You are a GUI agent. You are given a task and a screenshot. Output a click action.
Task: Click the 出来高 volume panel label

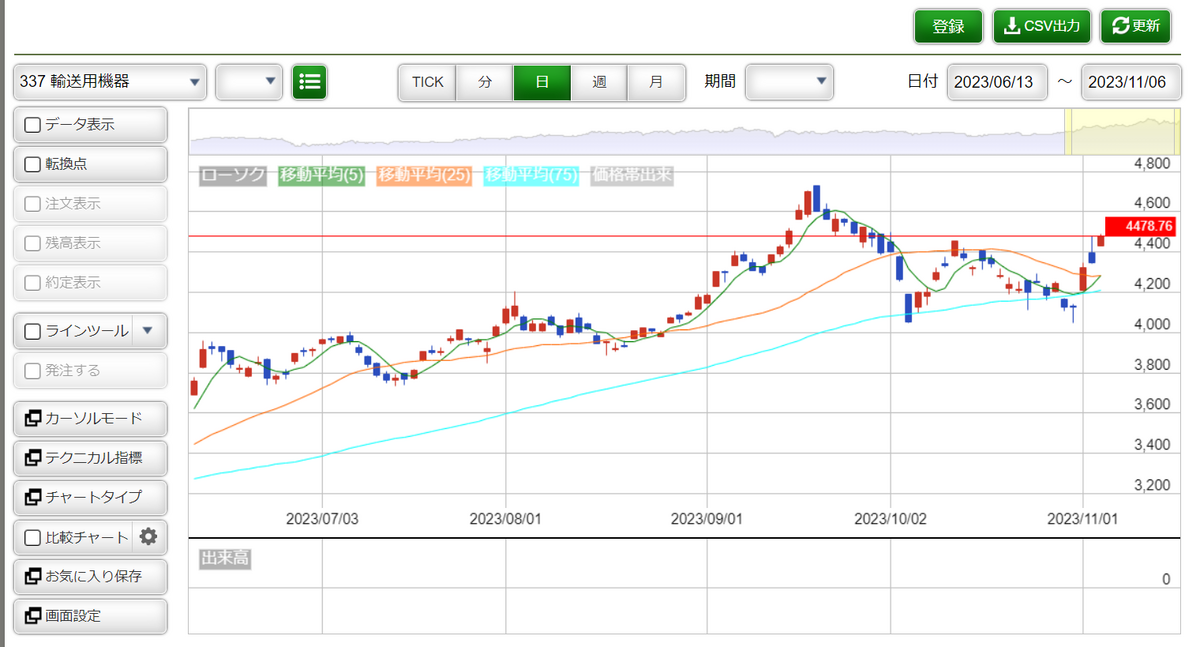(225, 558)
